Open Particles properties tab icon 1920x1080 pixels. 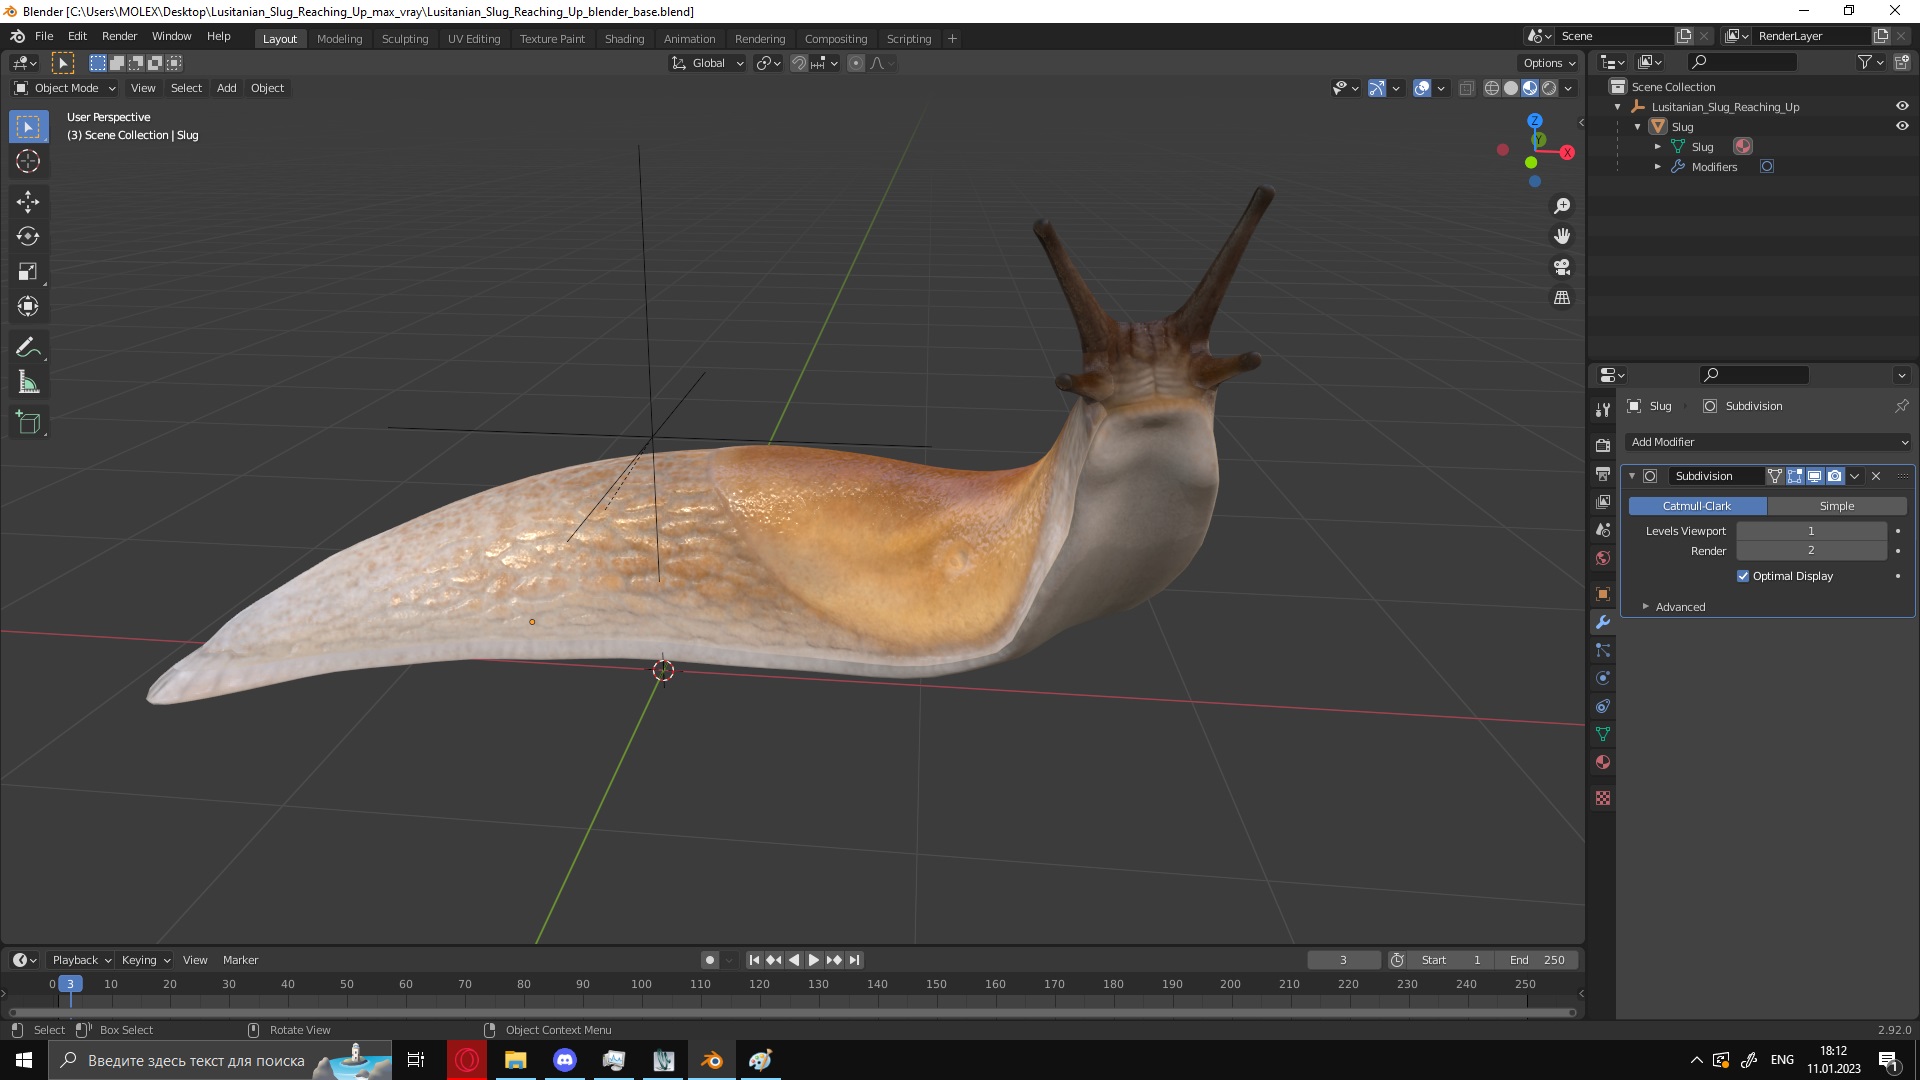[x=1603, y=650]
